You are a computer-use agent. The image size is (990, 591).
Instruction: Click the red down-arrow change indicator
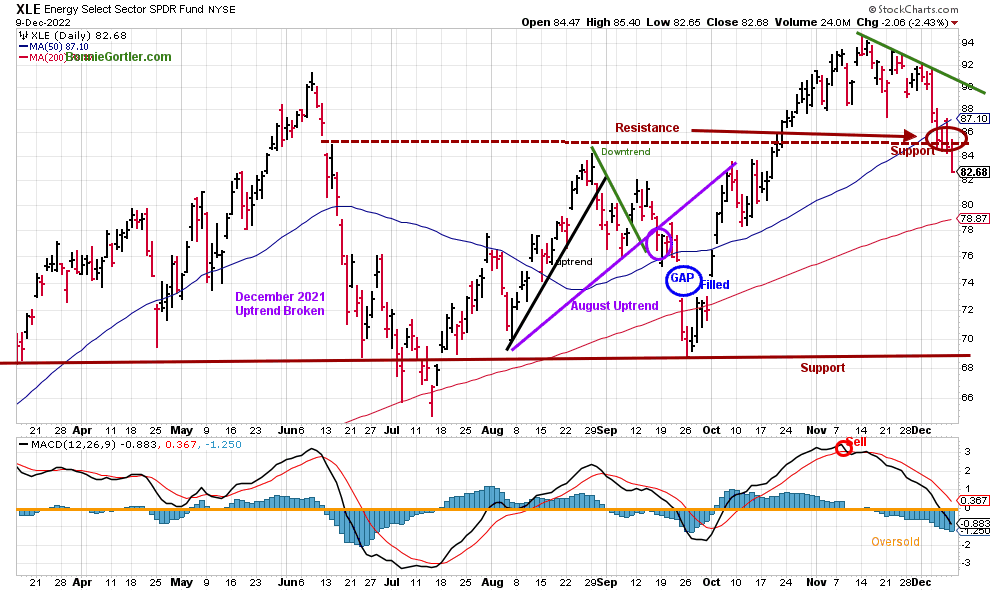coord(954,23)
